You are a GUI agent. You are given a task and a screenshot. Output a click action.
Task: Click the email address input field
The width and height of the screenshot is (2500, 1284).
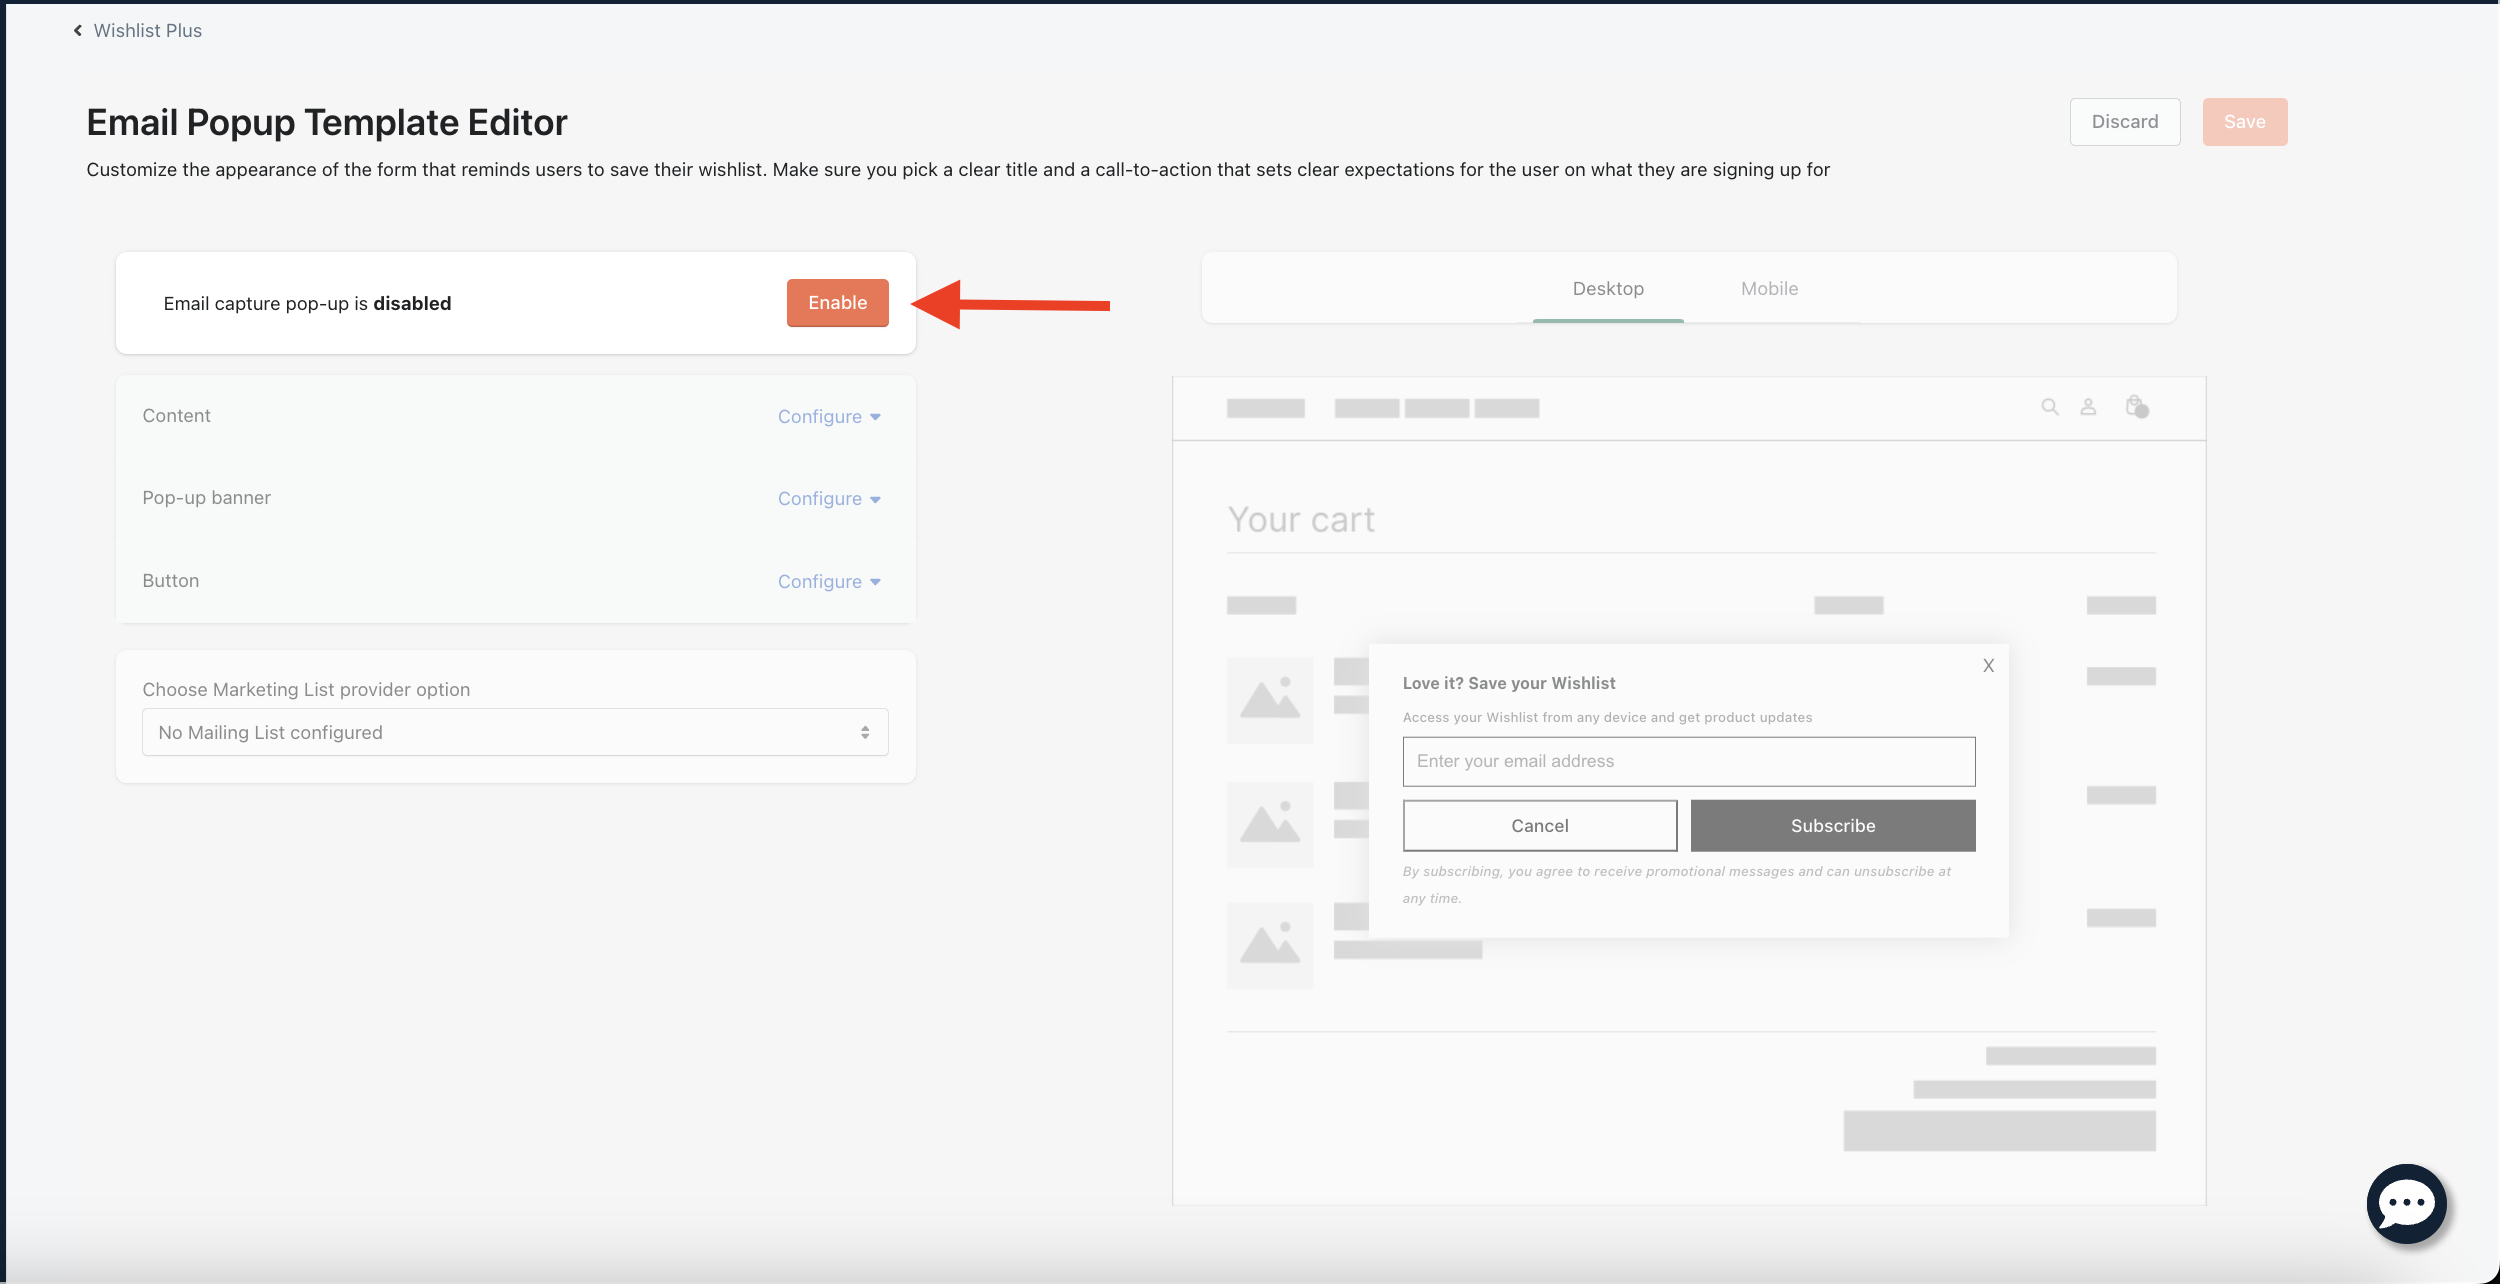(x=1688, y=762)
